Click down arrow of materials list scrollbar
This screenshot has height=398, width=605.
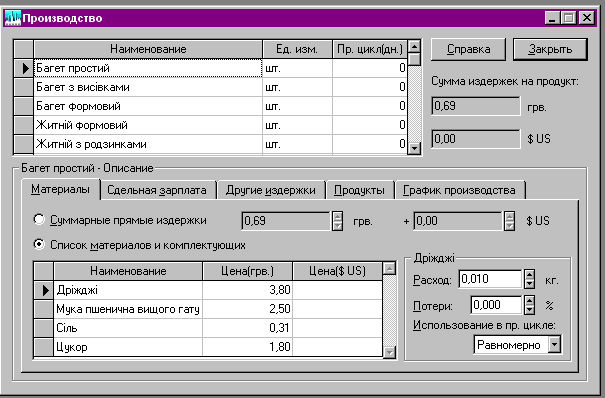pos(390,352)
